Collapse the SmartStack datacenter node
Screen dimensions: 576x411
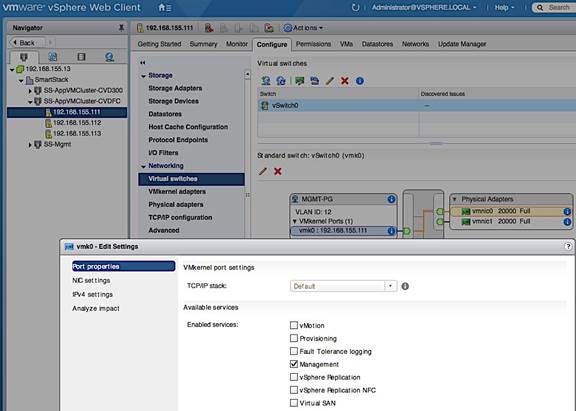pos(21,80)
